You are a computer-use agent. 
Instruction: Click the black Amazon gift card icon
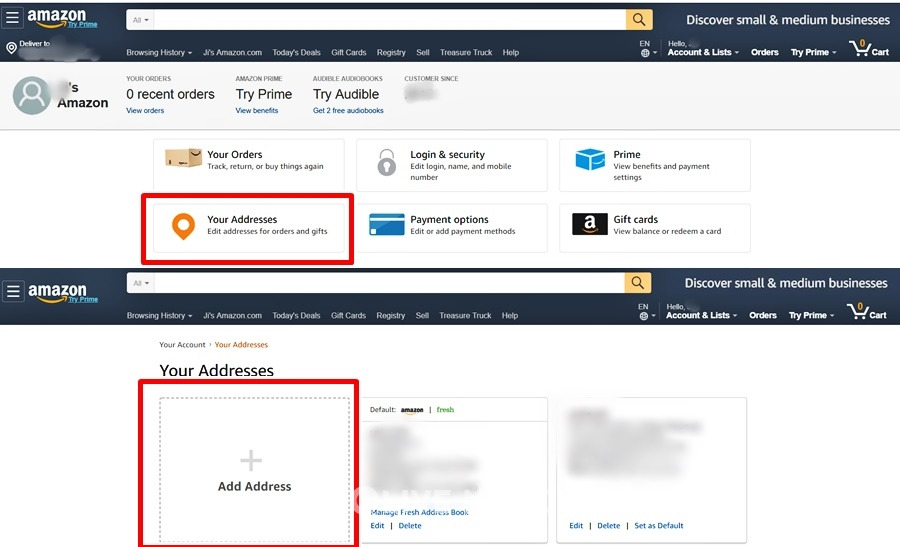tap(589, 224)
